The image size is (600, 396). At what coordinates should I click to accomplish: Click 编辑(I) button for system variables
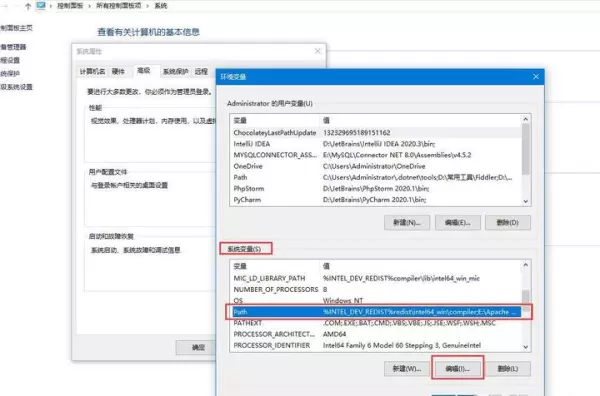(x=458, y=368)
